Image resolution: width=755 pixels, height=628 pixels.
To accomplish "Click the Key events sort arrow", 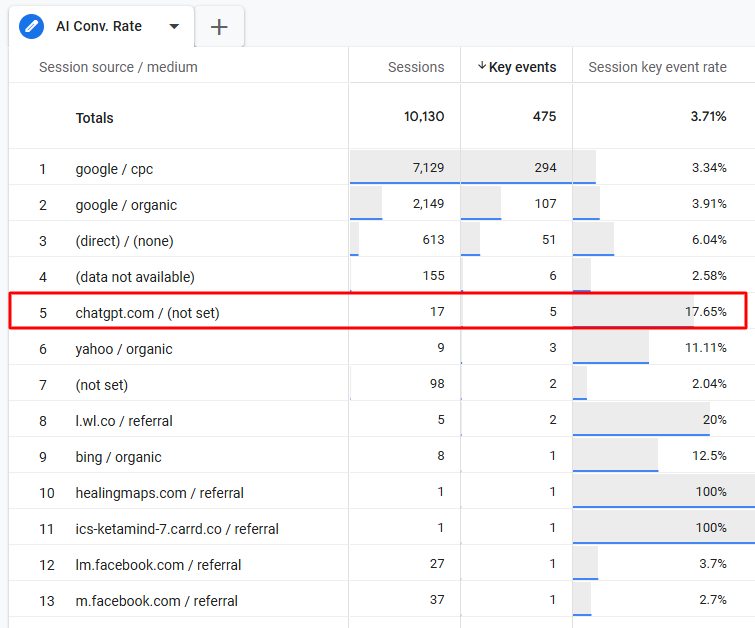I will coord(482,66).
